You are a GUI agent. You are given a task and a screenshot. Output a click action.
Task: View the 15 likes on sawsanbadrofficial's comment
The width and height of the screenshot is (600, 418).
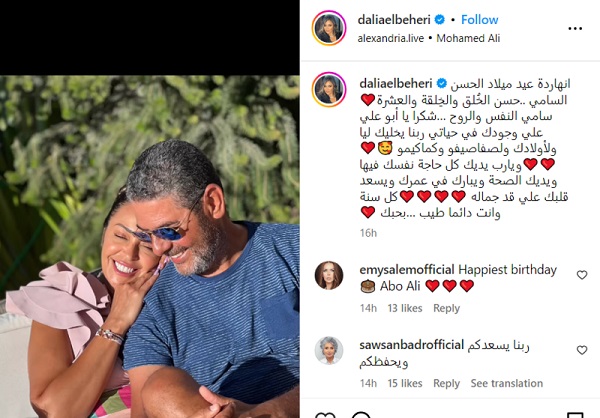[405, 383]
